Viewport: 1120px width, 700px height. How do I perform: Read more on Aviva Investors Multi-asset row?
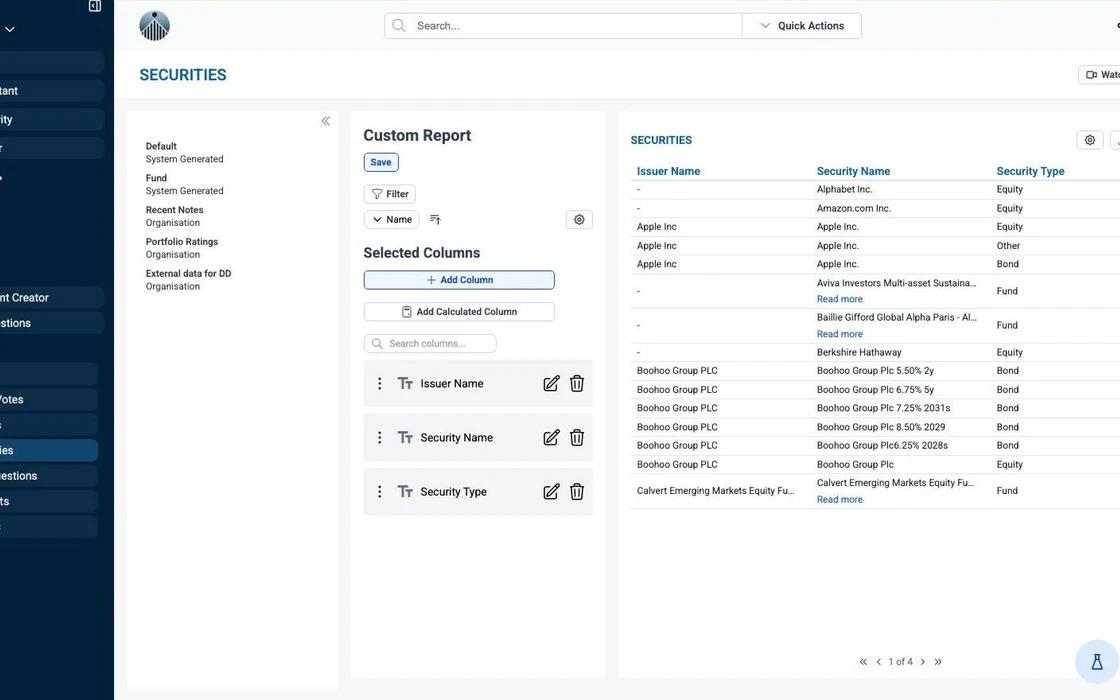(x=839, y=299)
